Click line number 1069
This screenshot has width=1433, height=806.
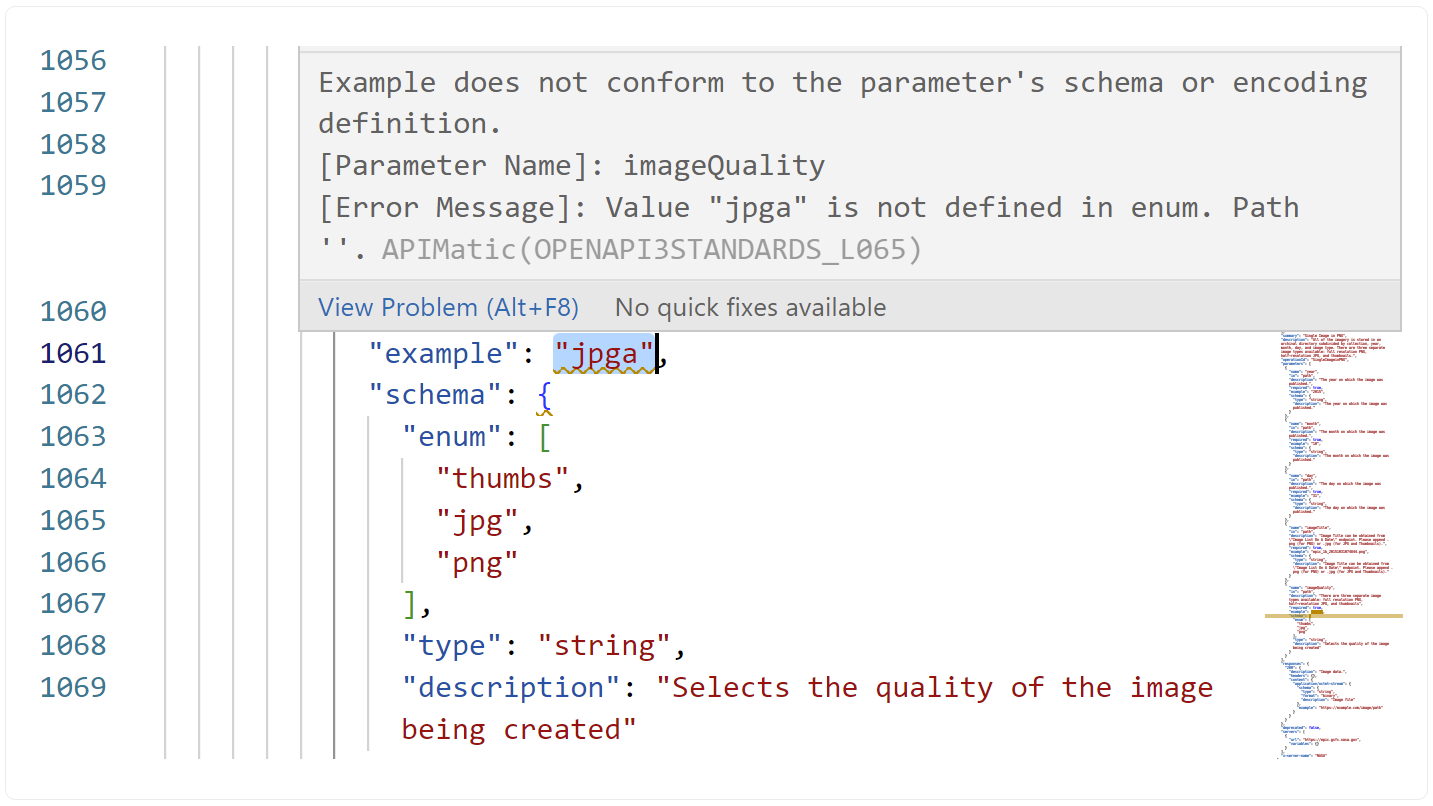(73, 687)
